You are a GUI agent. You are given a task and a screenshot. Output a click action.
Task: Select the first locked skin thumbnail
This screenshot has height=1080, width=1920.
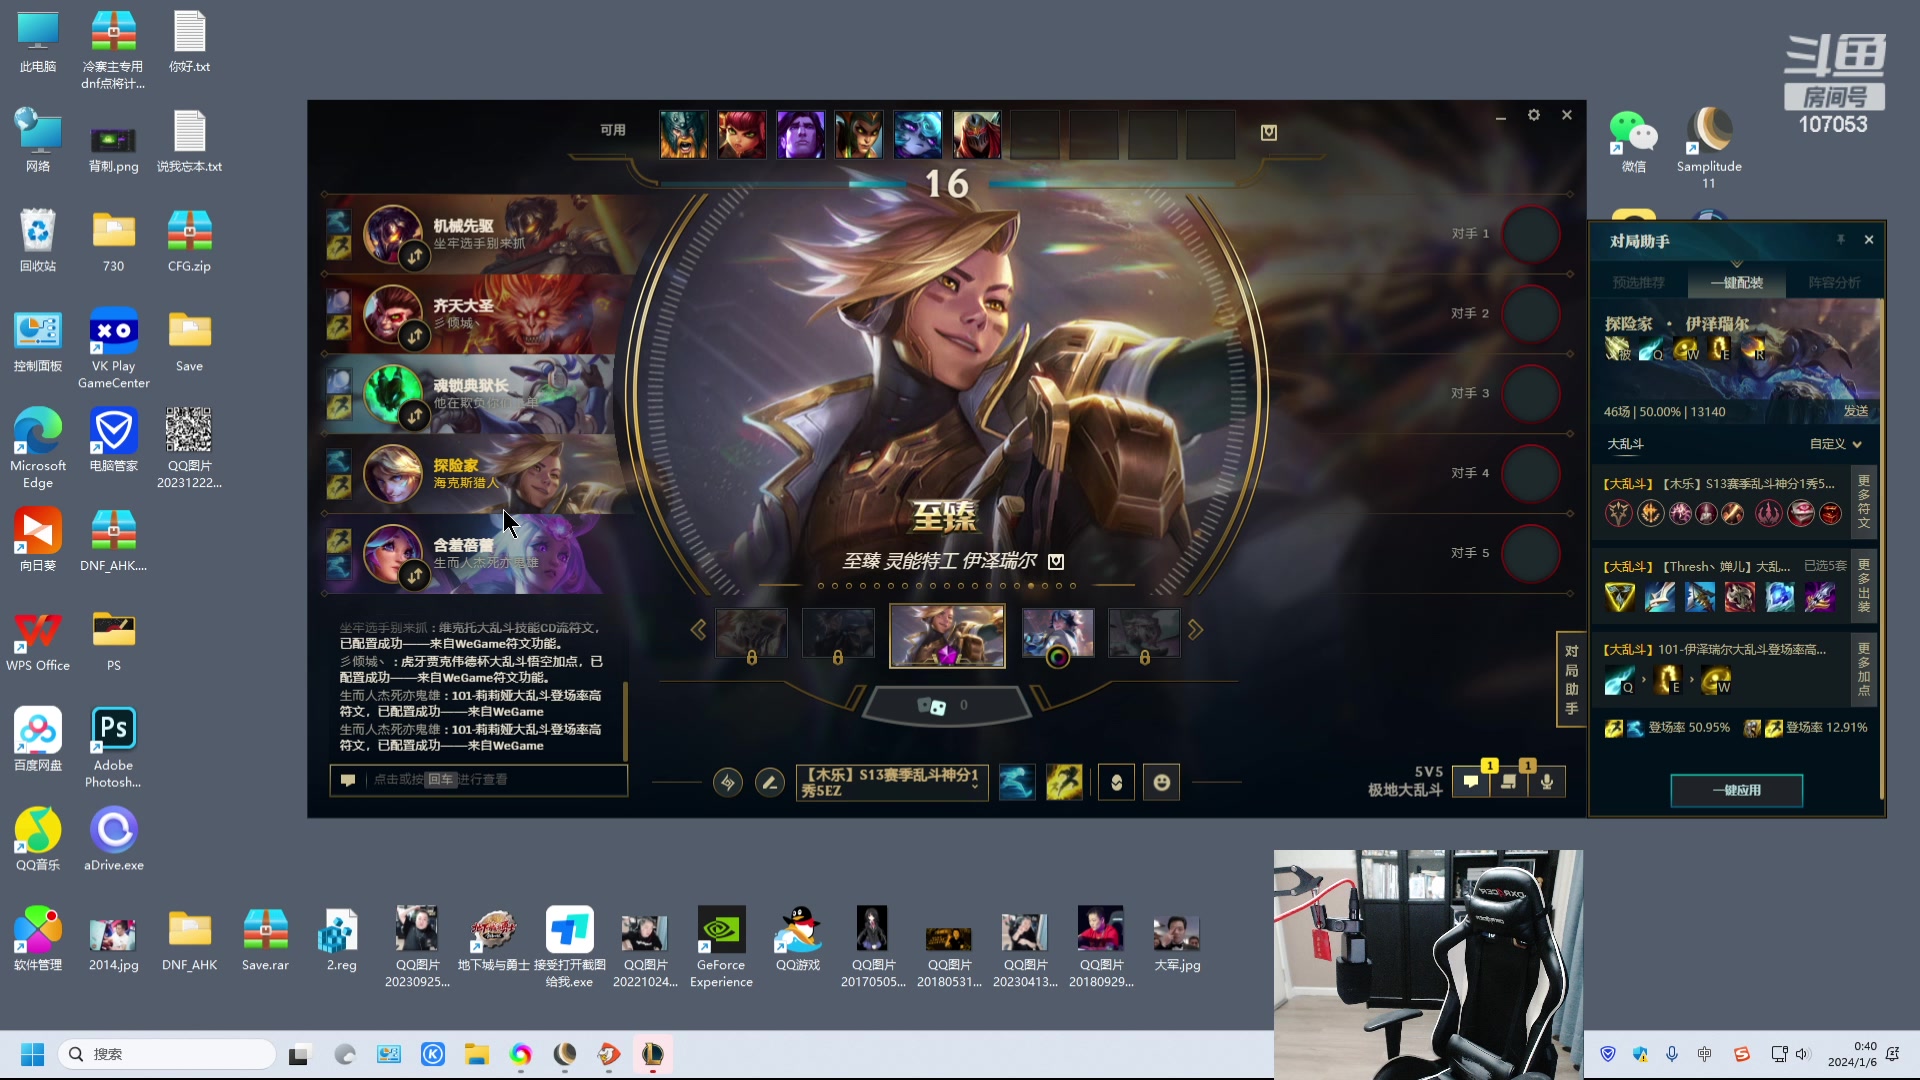[x=752, y=633]
